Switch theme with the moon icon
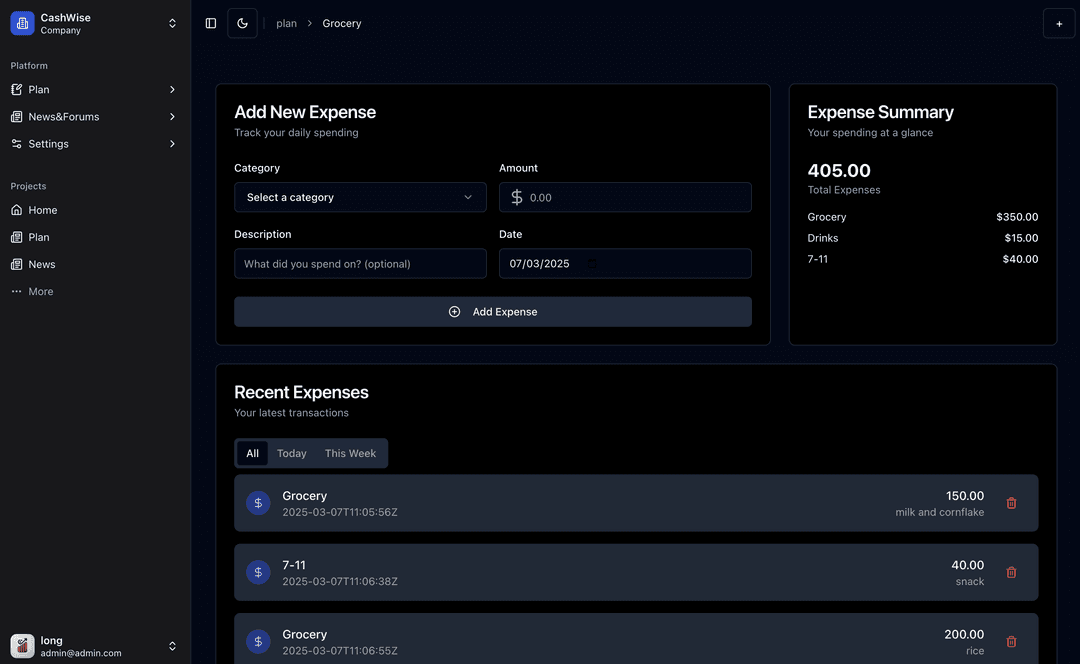Screen dimensions: 1080x664 [x=242, y=23]
